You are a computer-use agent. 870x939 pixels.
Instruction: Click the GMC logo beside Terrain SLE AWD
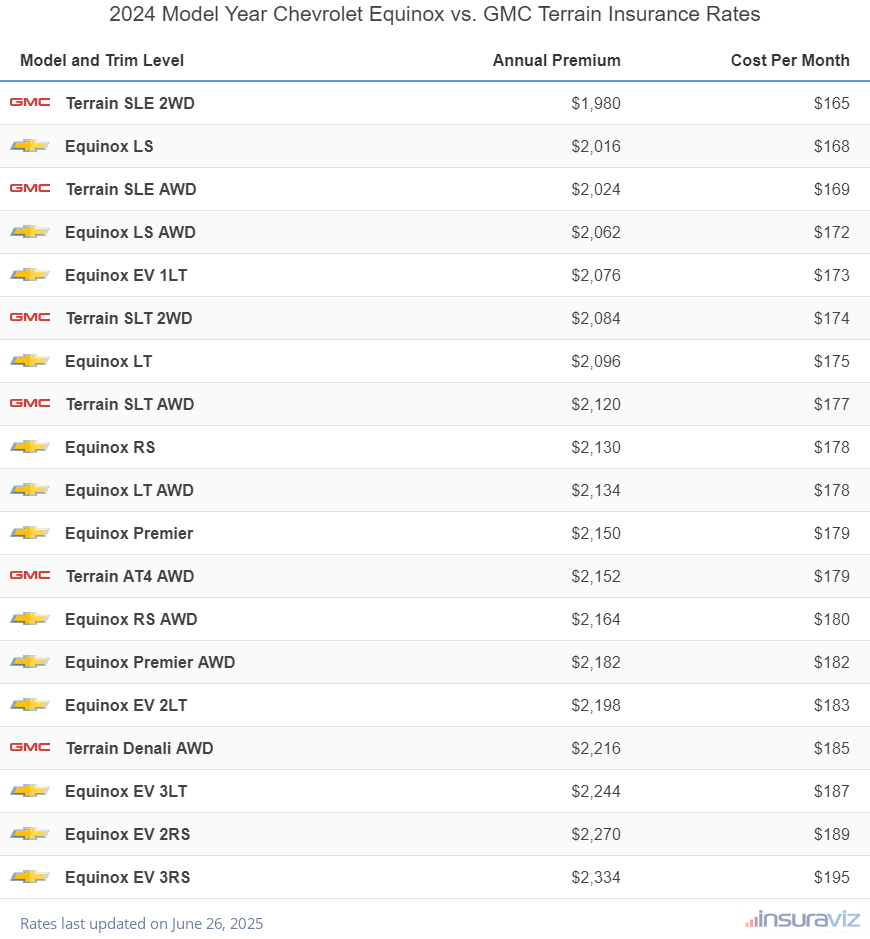(x=30, y=188)
